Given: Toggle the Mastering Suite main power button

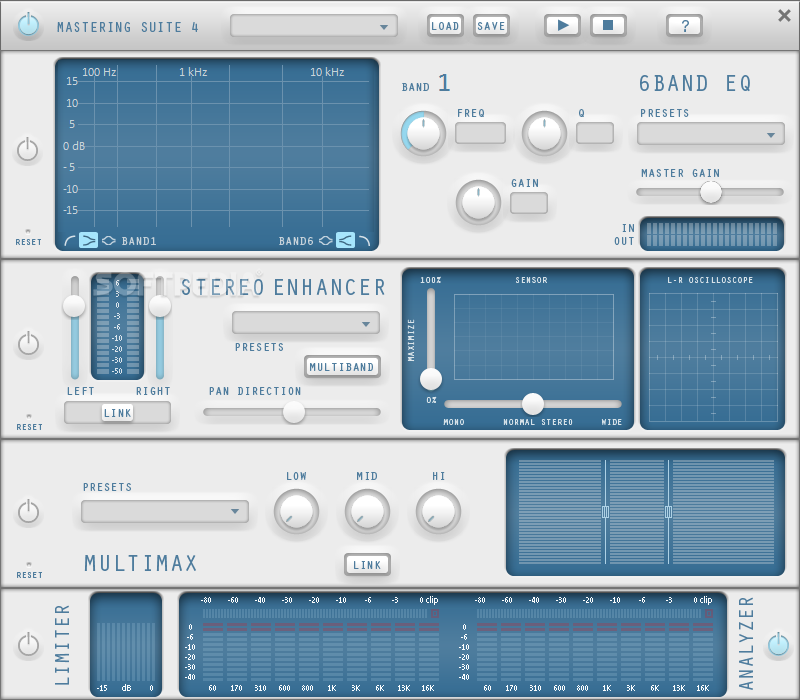Looking at the screenshot, I should coord(28,25).
